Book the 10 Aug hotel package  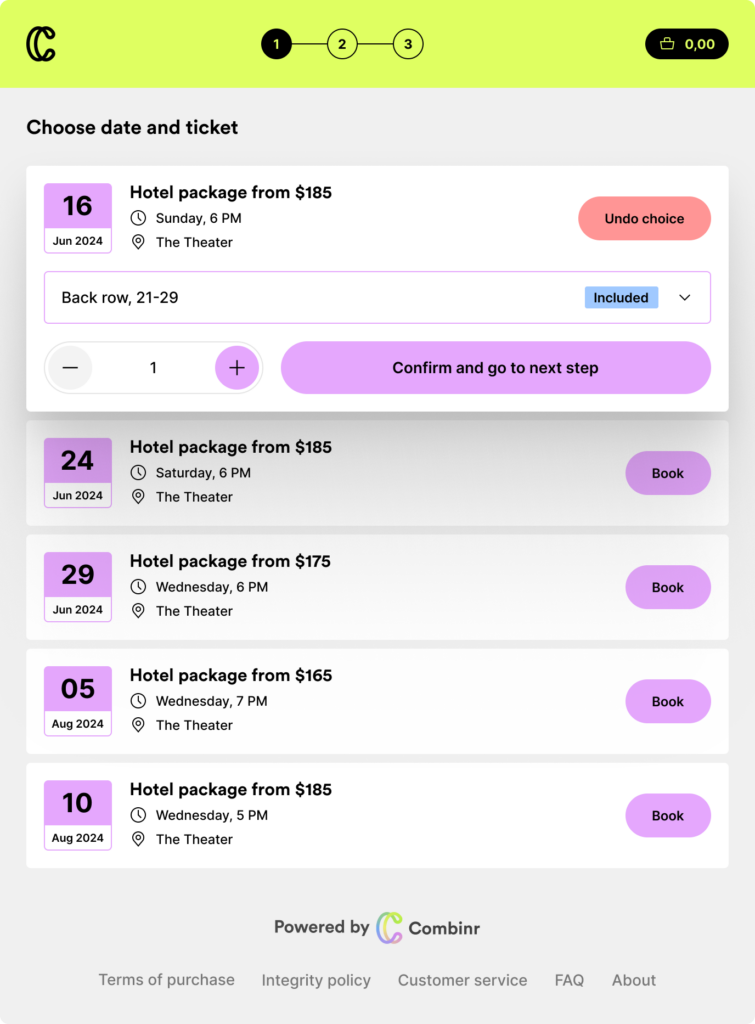[668, 816]
